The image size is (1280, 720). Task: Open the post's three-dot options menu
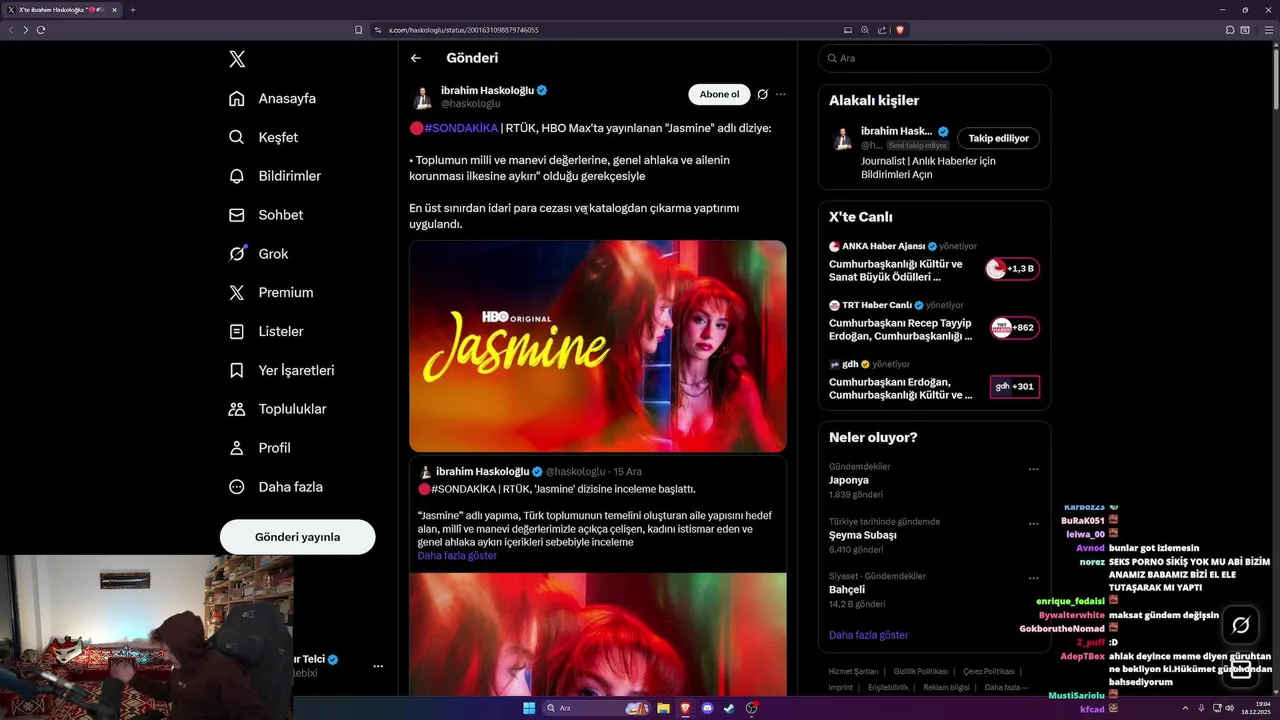click(x=781, y=94)
